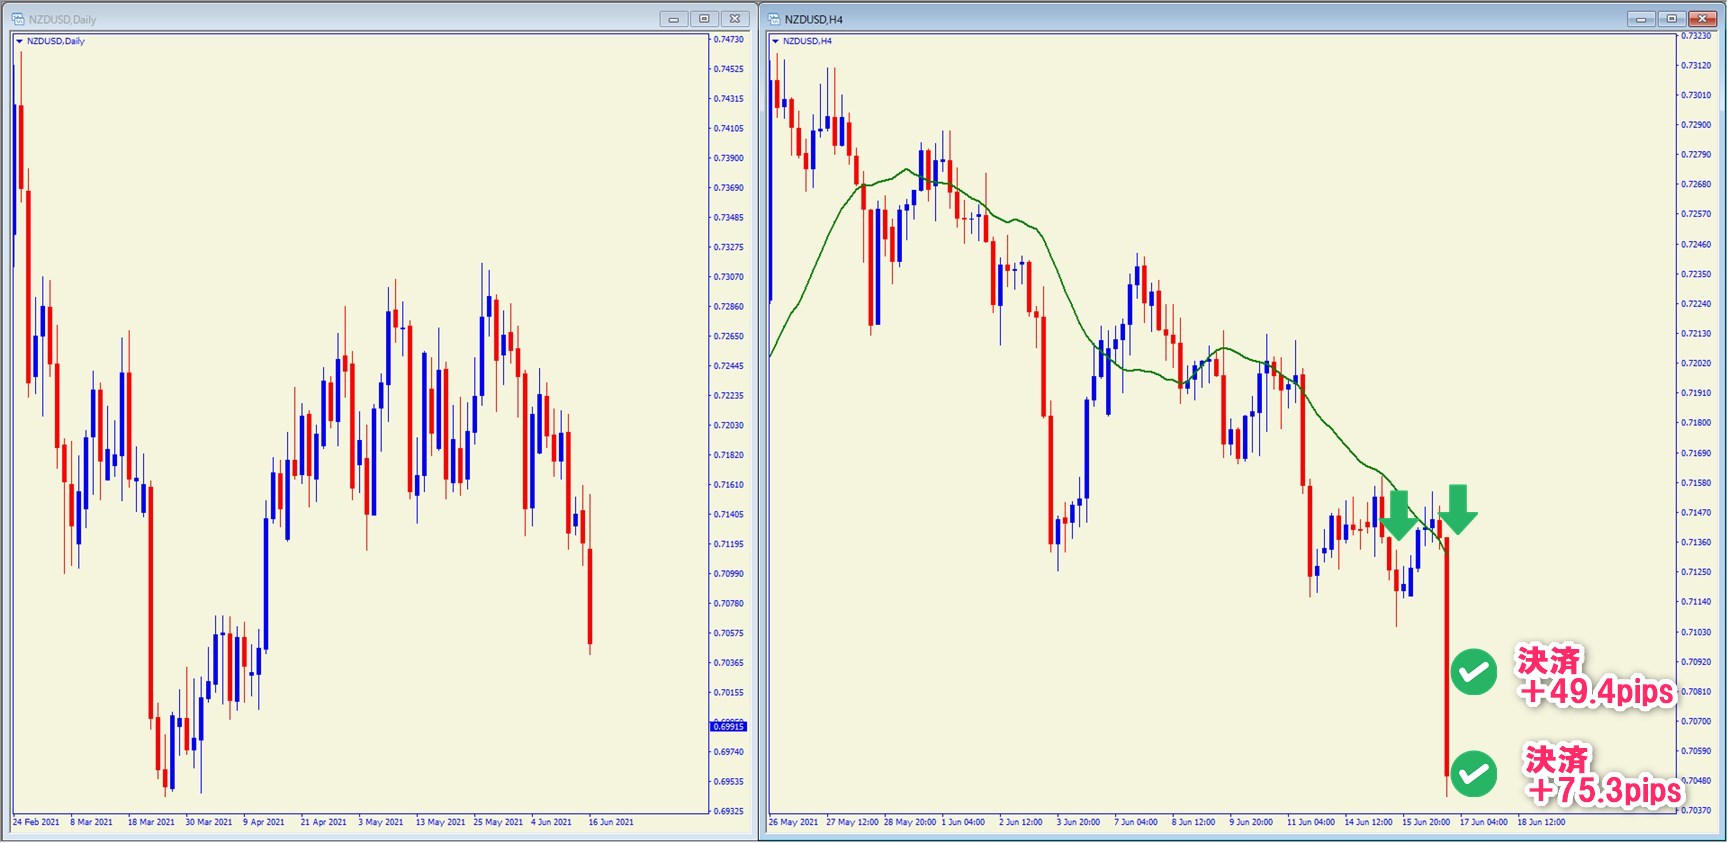
Task: Click the 16 Jun 2021 date label
Action: [611, 822]
